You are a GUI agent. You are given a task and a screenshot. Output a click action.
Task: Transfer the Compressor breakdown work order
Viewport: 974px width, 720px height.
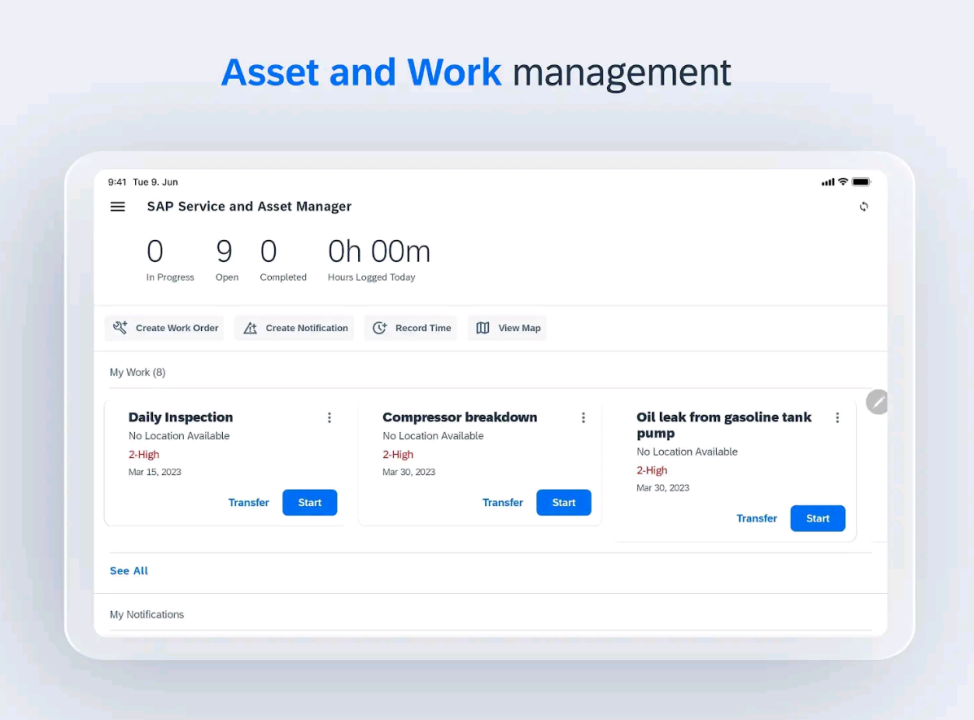point(503,503)
